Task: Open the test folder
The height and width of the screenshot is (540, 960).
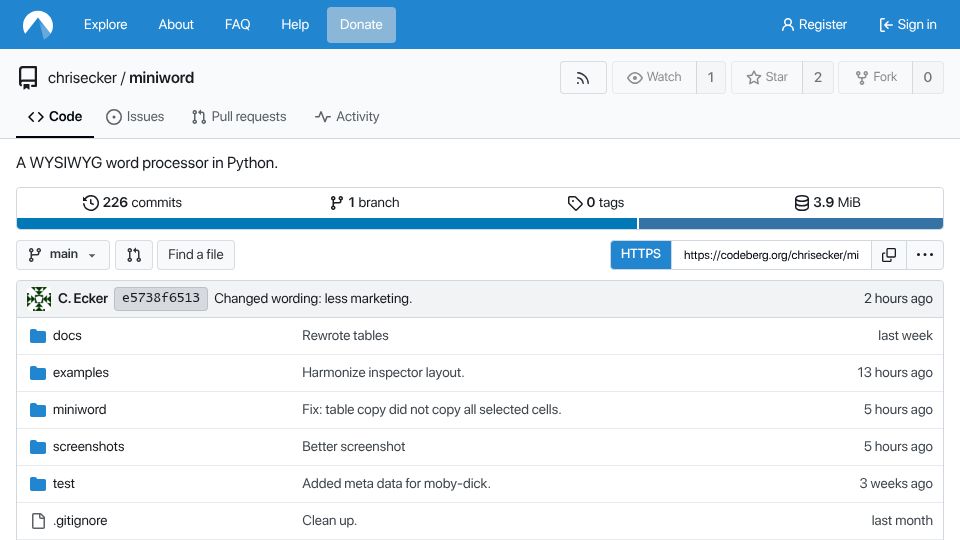Action: click(x=64, y=484)
